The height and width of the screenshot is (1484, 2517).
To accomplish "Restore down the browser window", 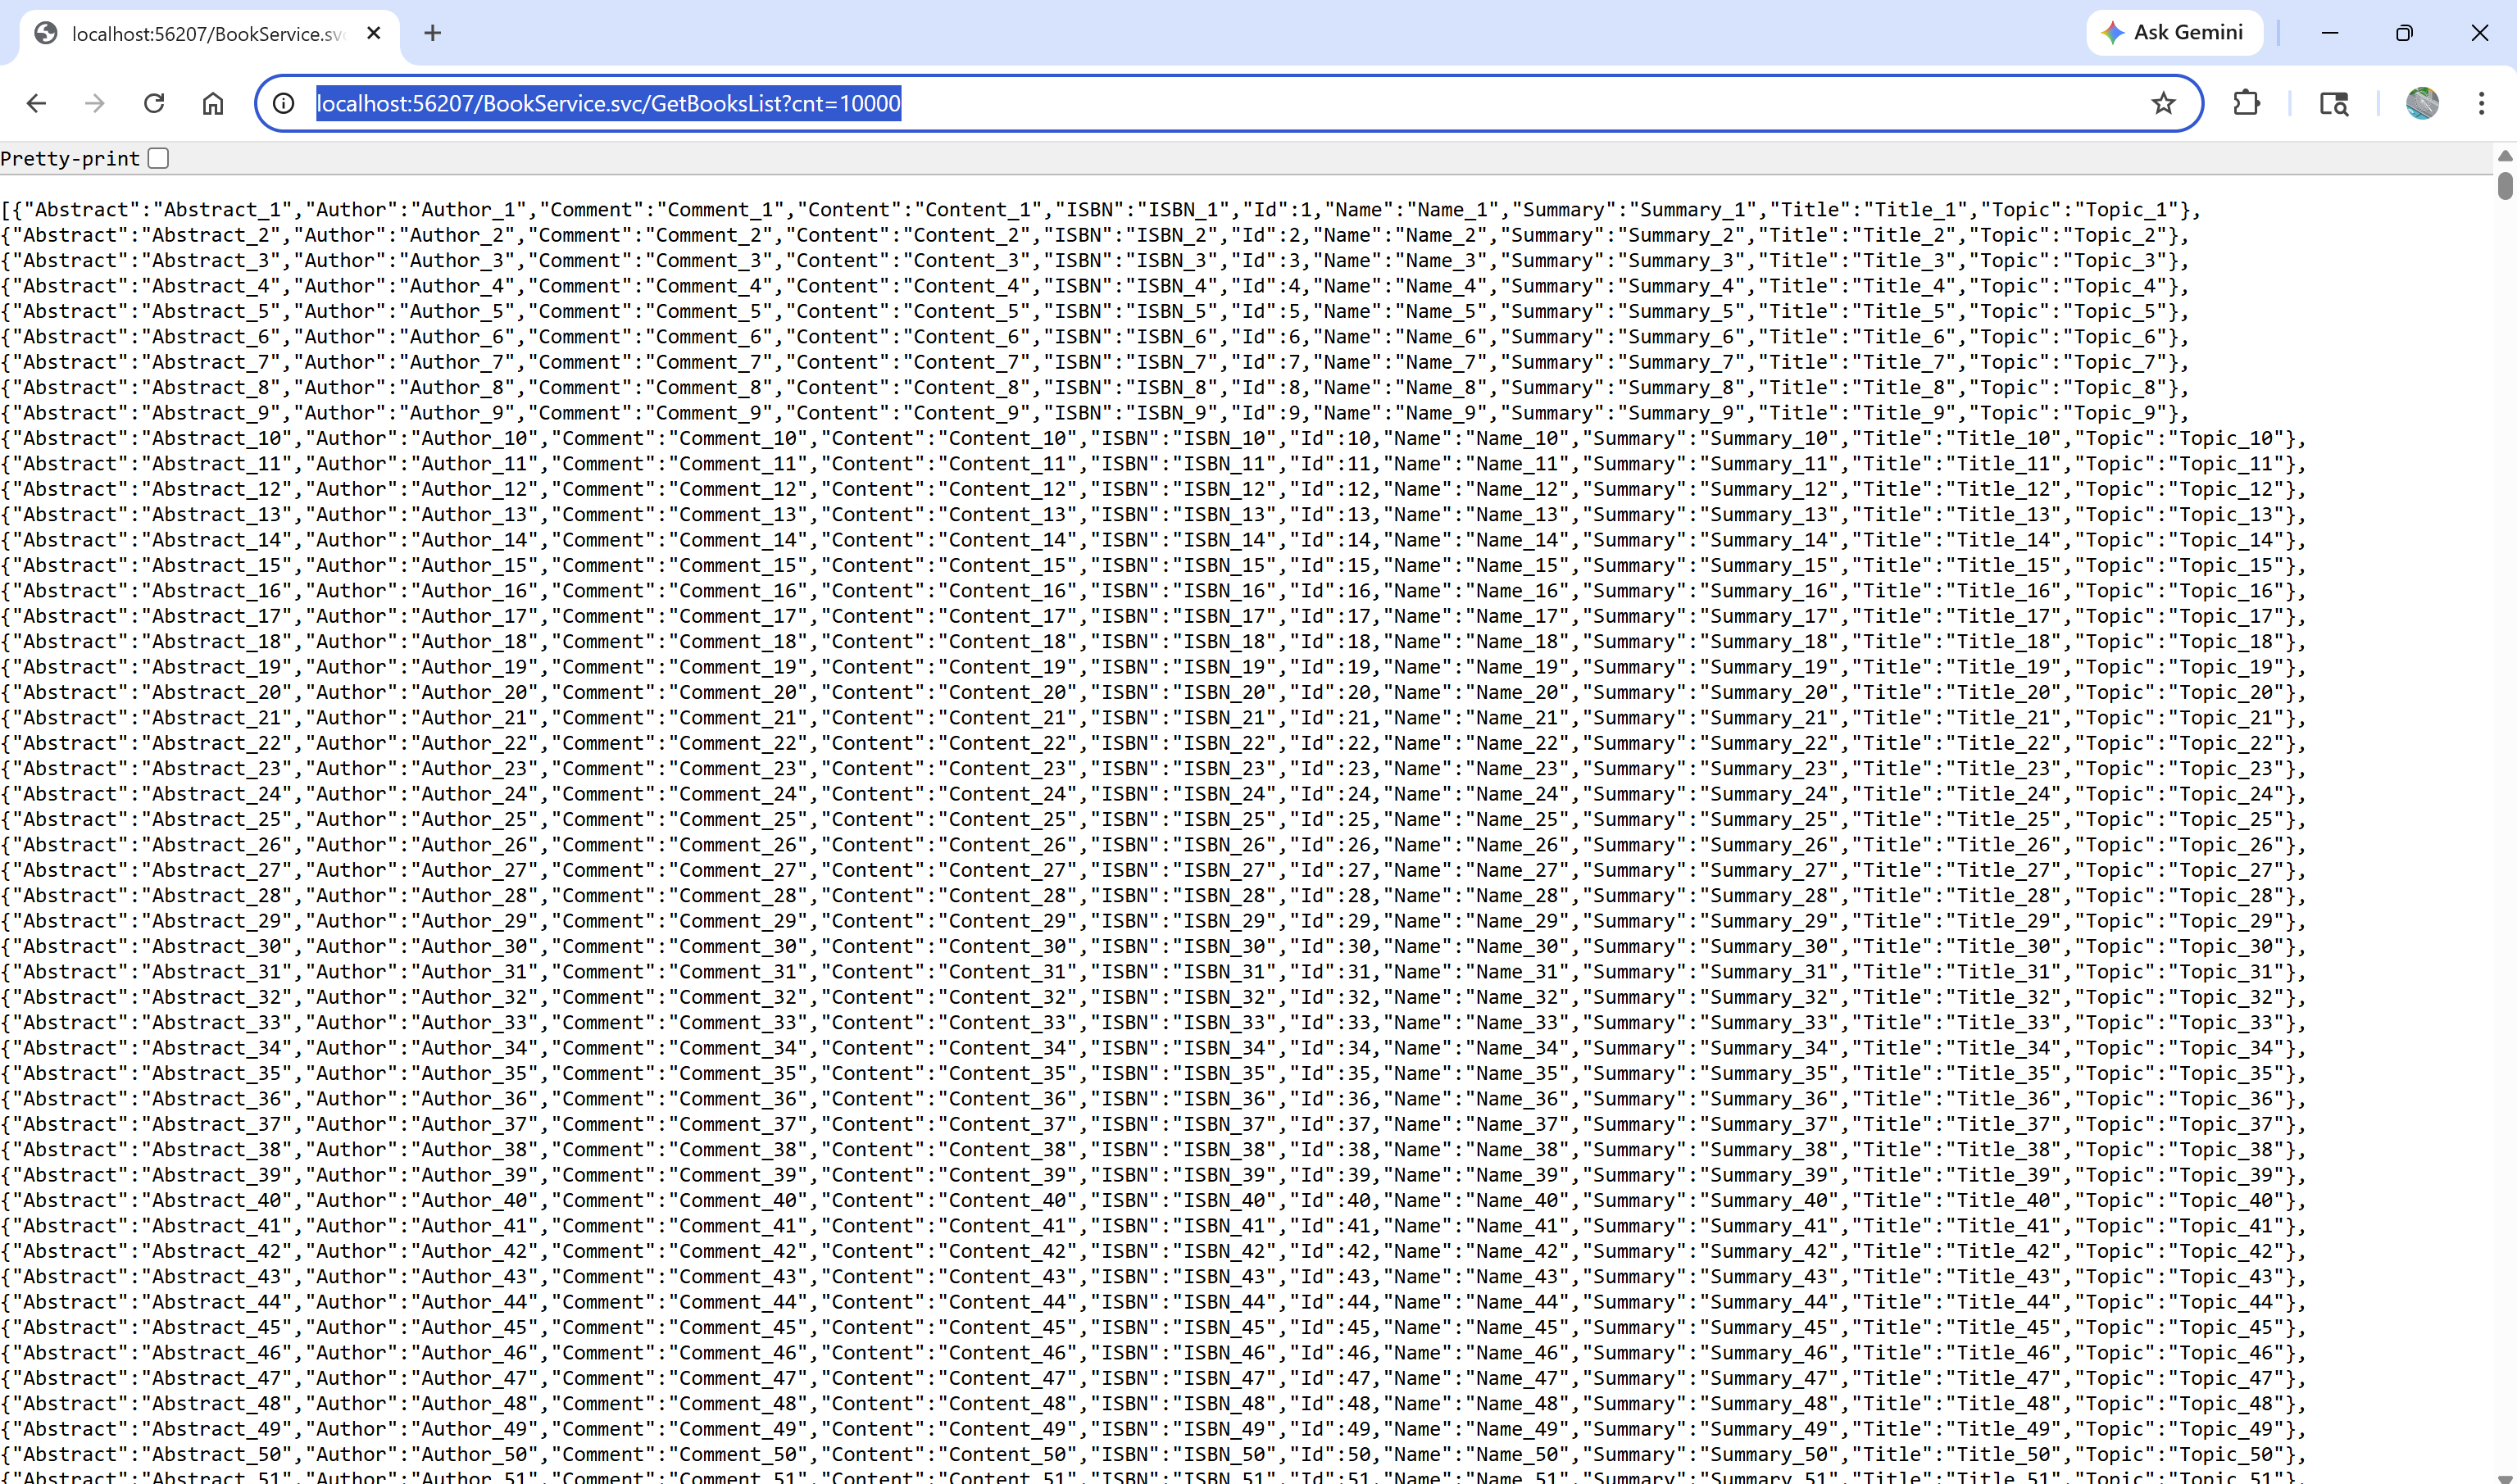I will [x=2404, y=33].
